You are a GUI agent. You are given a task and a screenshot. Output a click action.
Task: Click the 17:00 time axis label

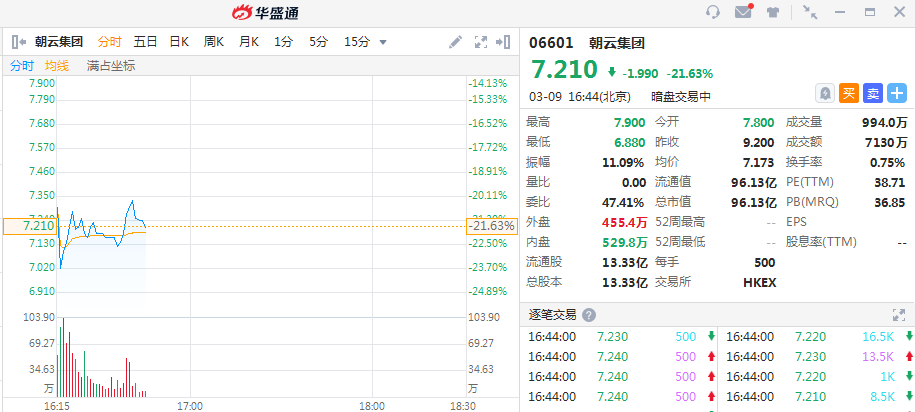tap(190, 405)
